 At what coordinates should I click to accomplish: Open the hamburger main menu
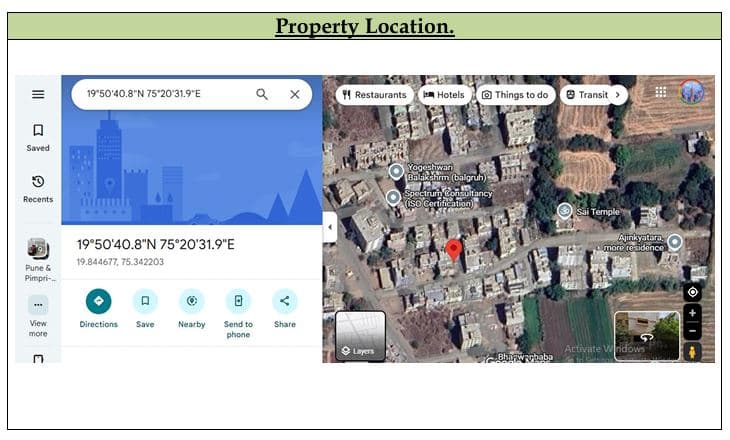coord(38,95)
